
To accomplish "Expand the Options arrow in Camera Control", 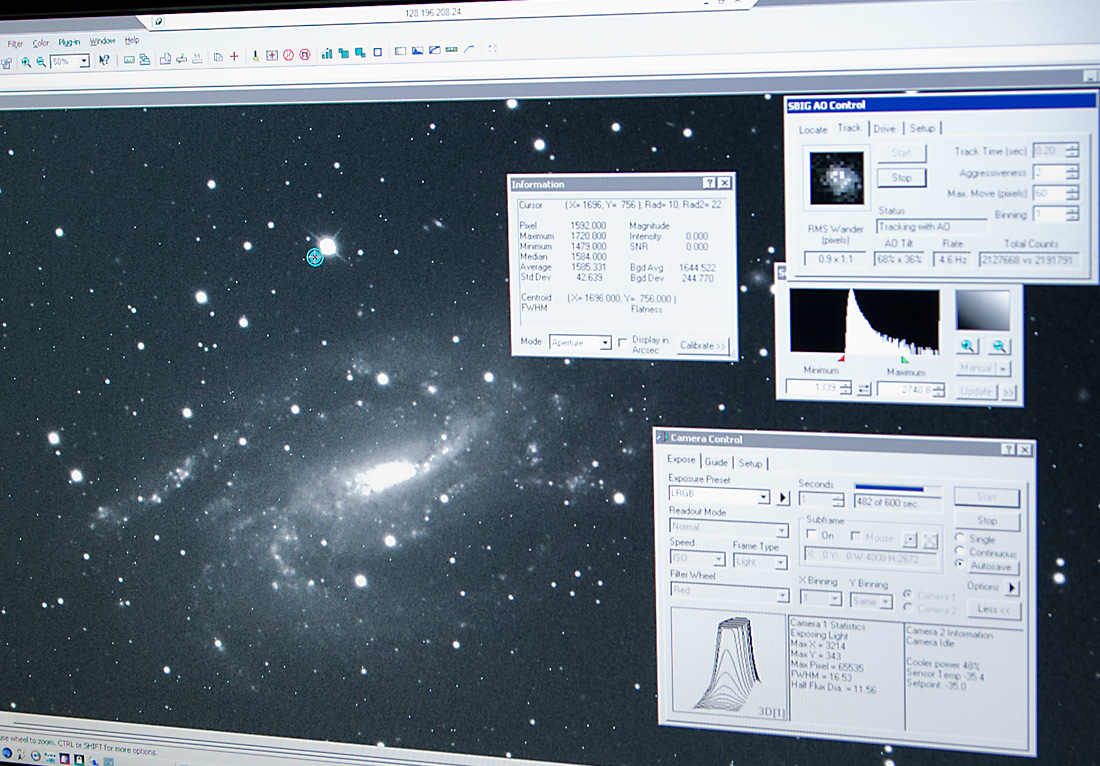I will (1011, 589).
